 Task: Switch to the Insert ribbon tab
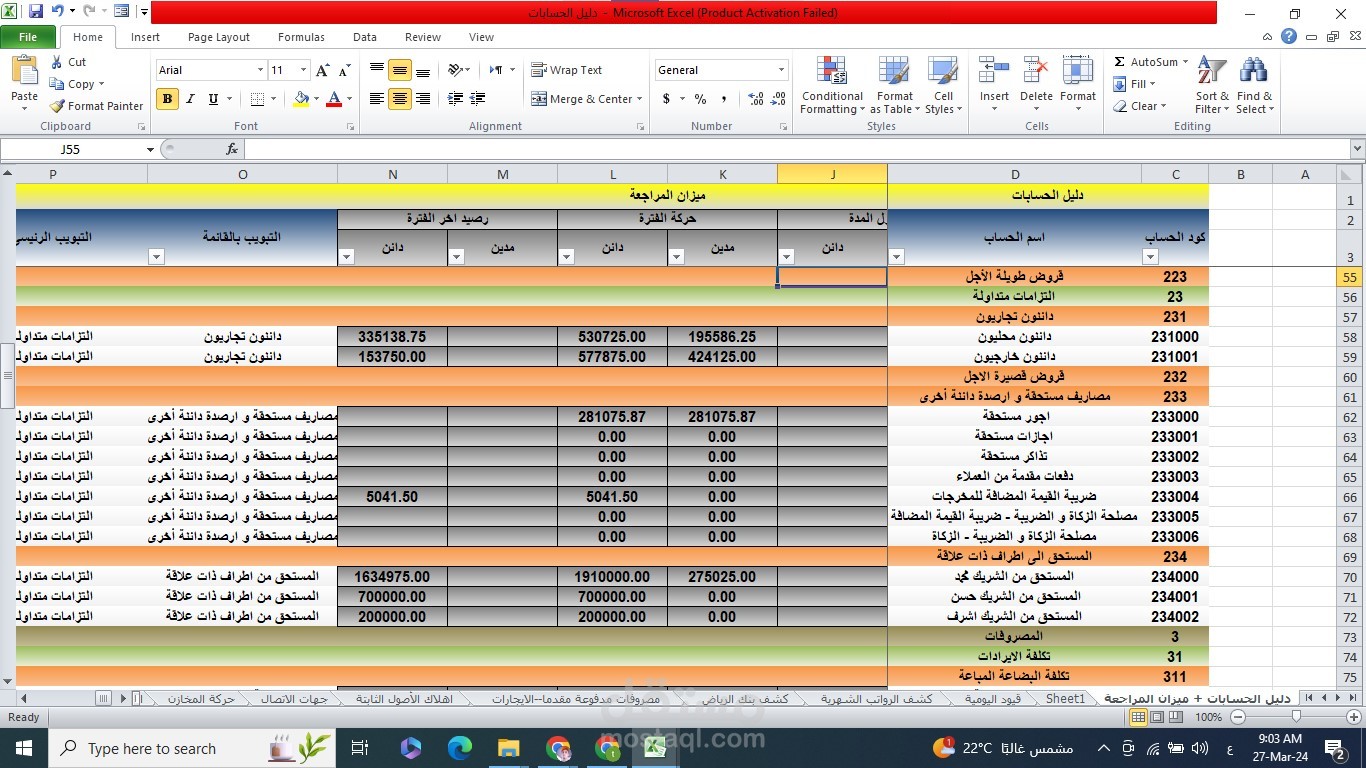(145, 37)
